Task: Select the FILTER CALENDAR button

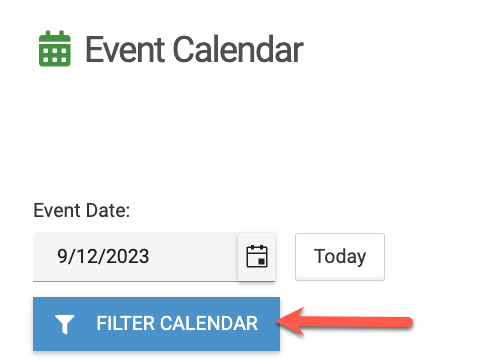Action: pos(156,324)
